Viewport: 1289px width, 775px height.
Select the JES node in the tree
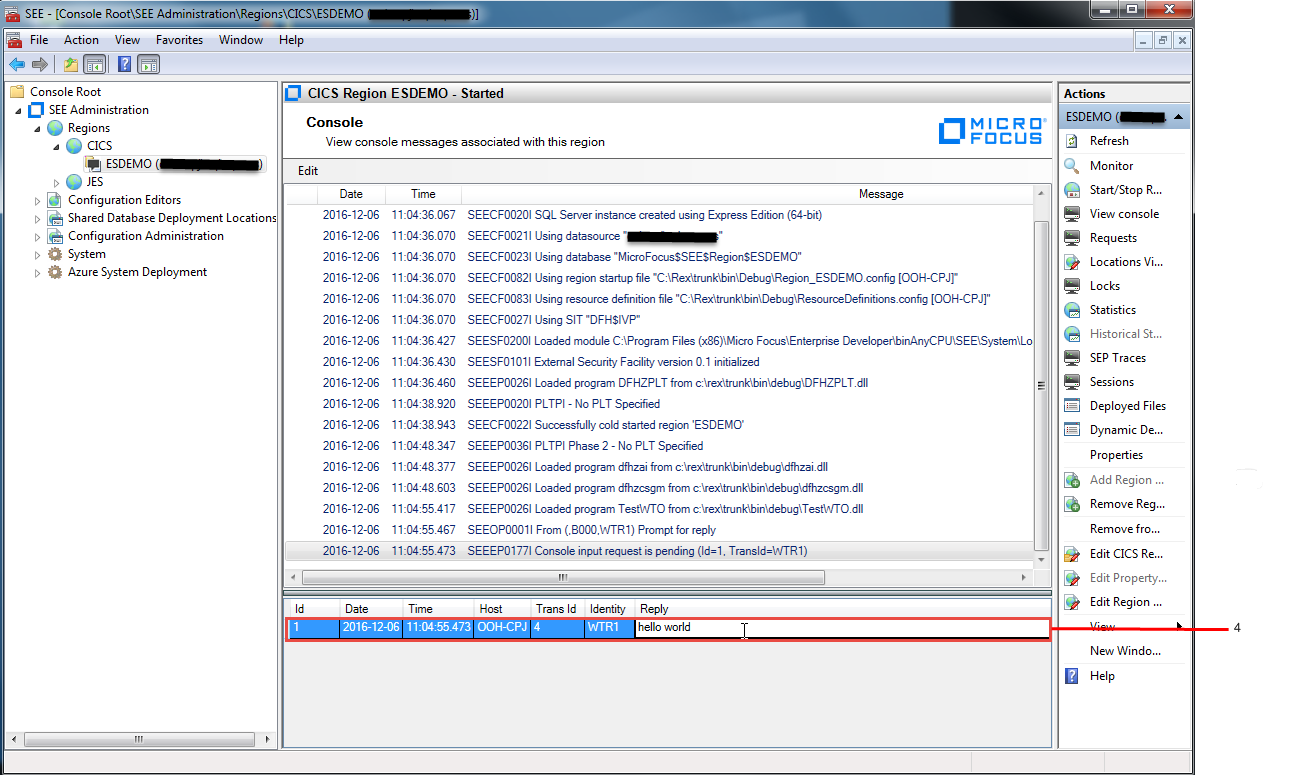tap(94, 182)
